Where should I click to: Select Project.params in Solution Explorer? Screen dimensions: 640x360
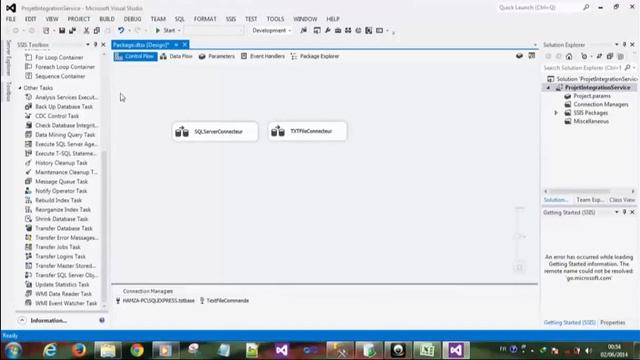[587, 96]
